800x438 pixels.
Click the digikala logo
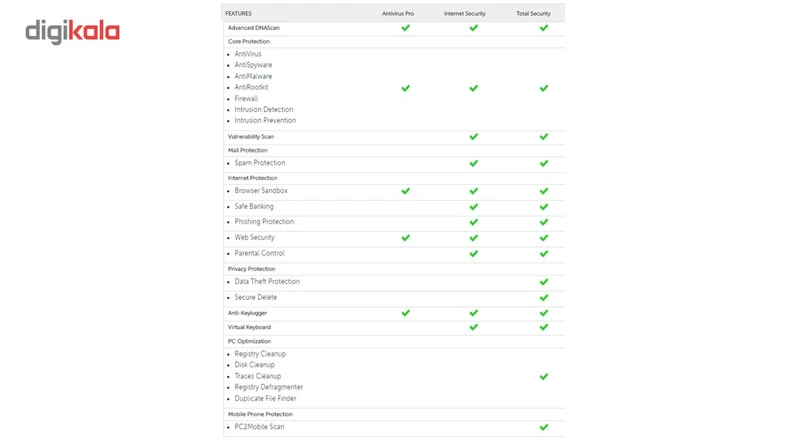coord(72,32)
